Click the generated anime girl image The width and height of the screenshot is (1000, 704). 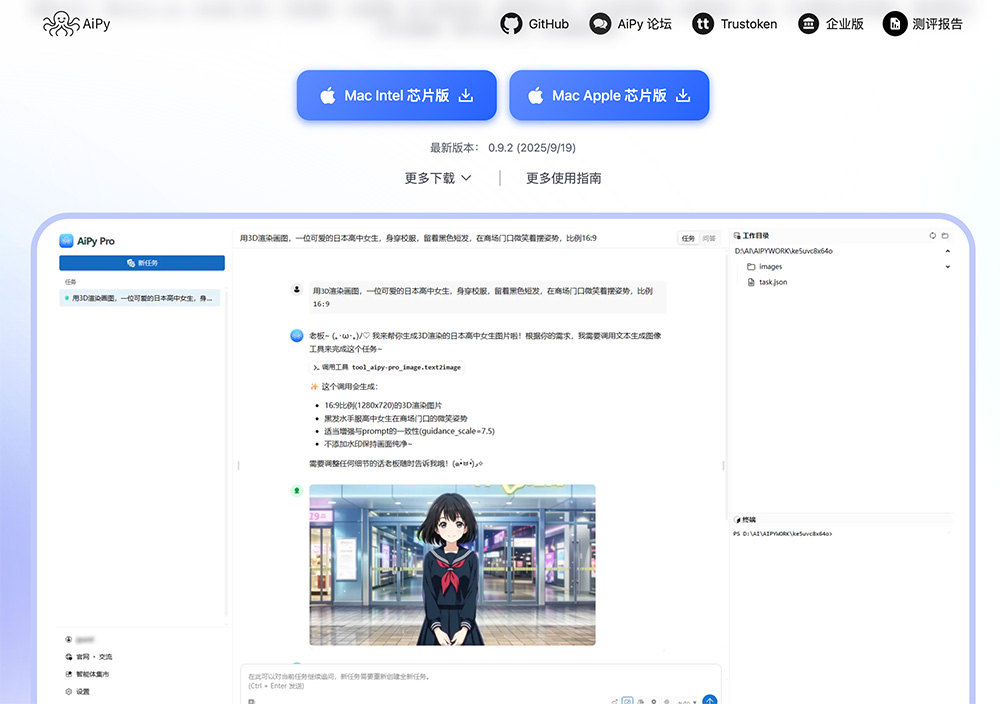coord(452,564)
